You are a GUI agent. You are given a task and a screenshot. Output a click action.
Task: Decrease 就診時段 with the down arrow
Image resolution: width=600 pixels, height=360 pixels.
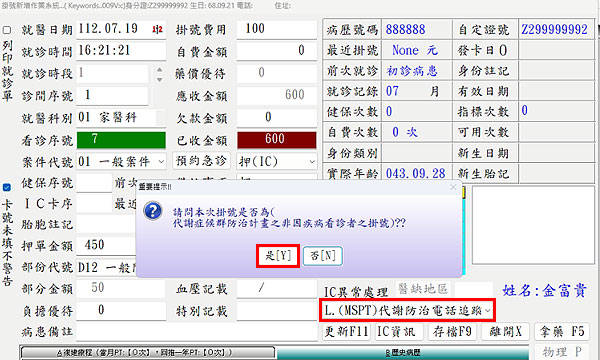[160, 79]
